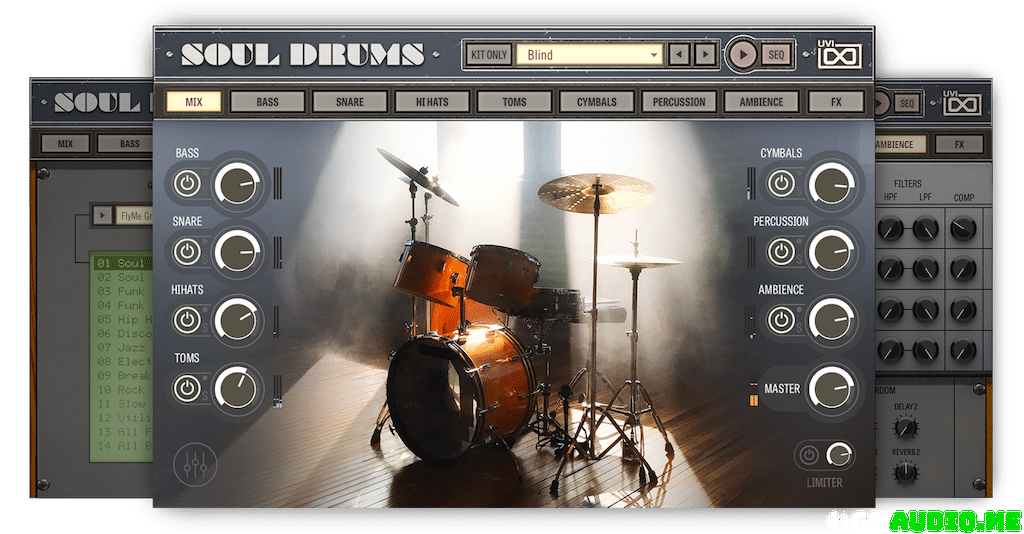1024x534 pixels.
Task: Click the SEQ button next to play
Action: point(776,55)
